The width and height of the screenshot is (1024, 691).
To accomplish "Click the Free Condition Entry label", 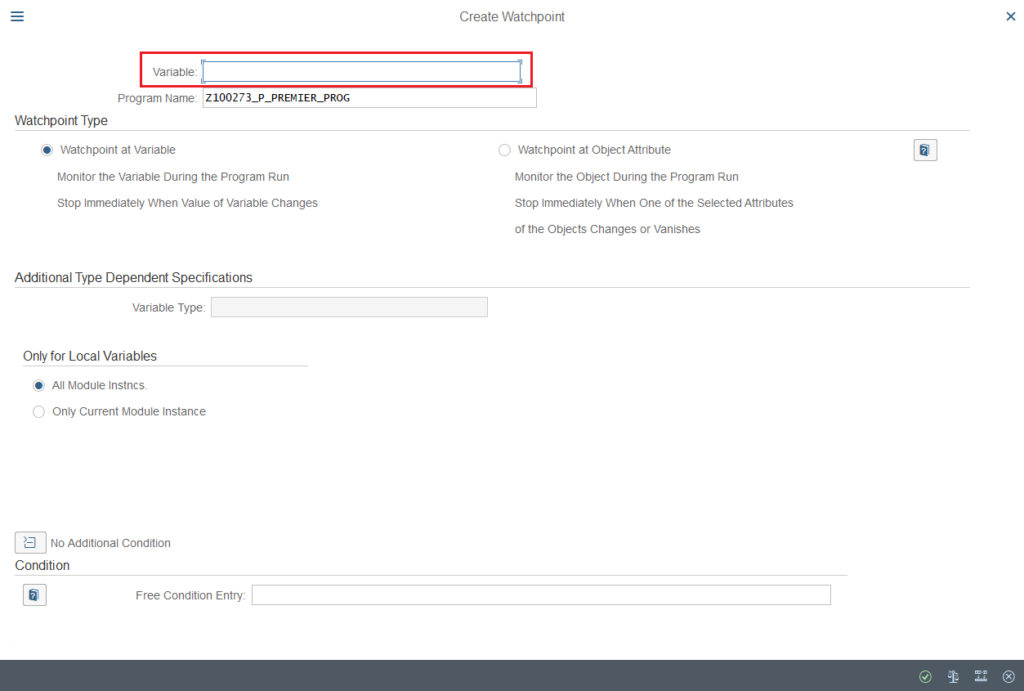I will tap(191, 596).
